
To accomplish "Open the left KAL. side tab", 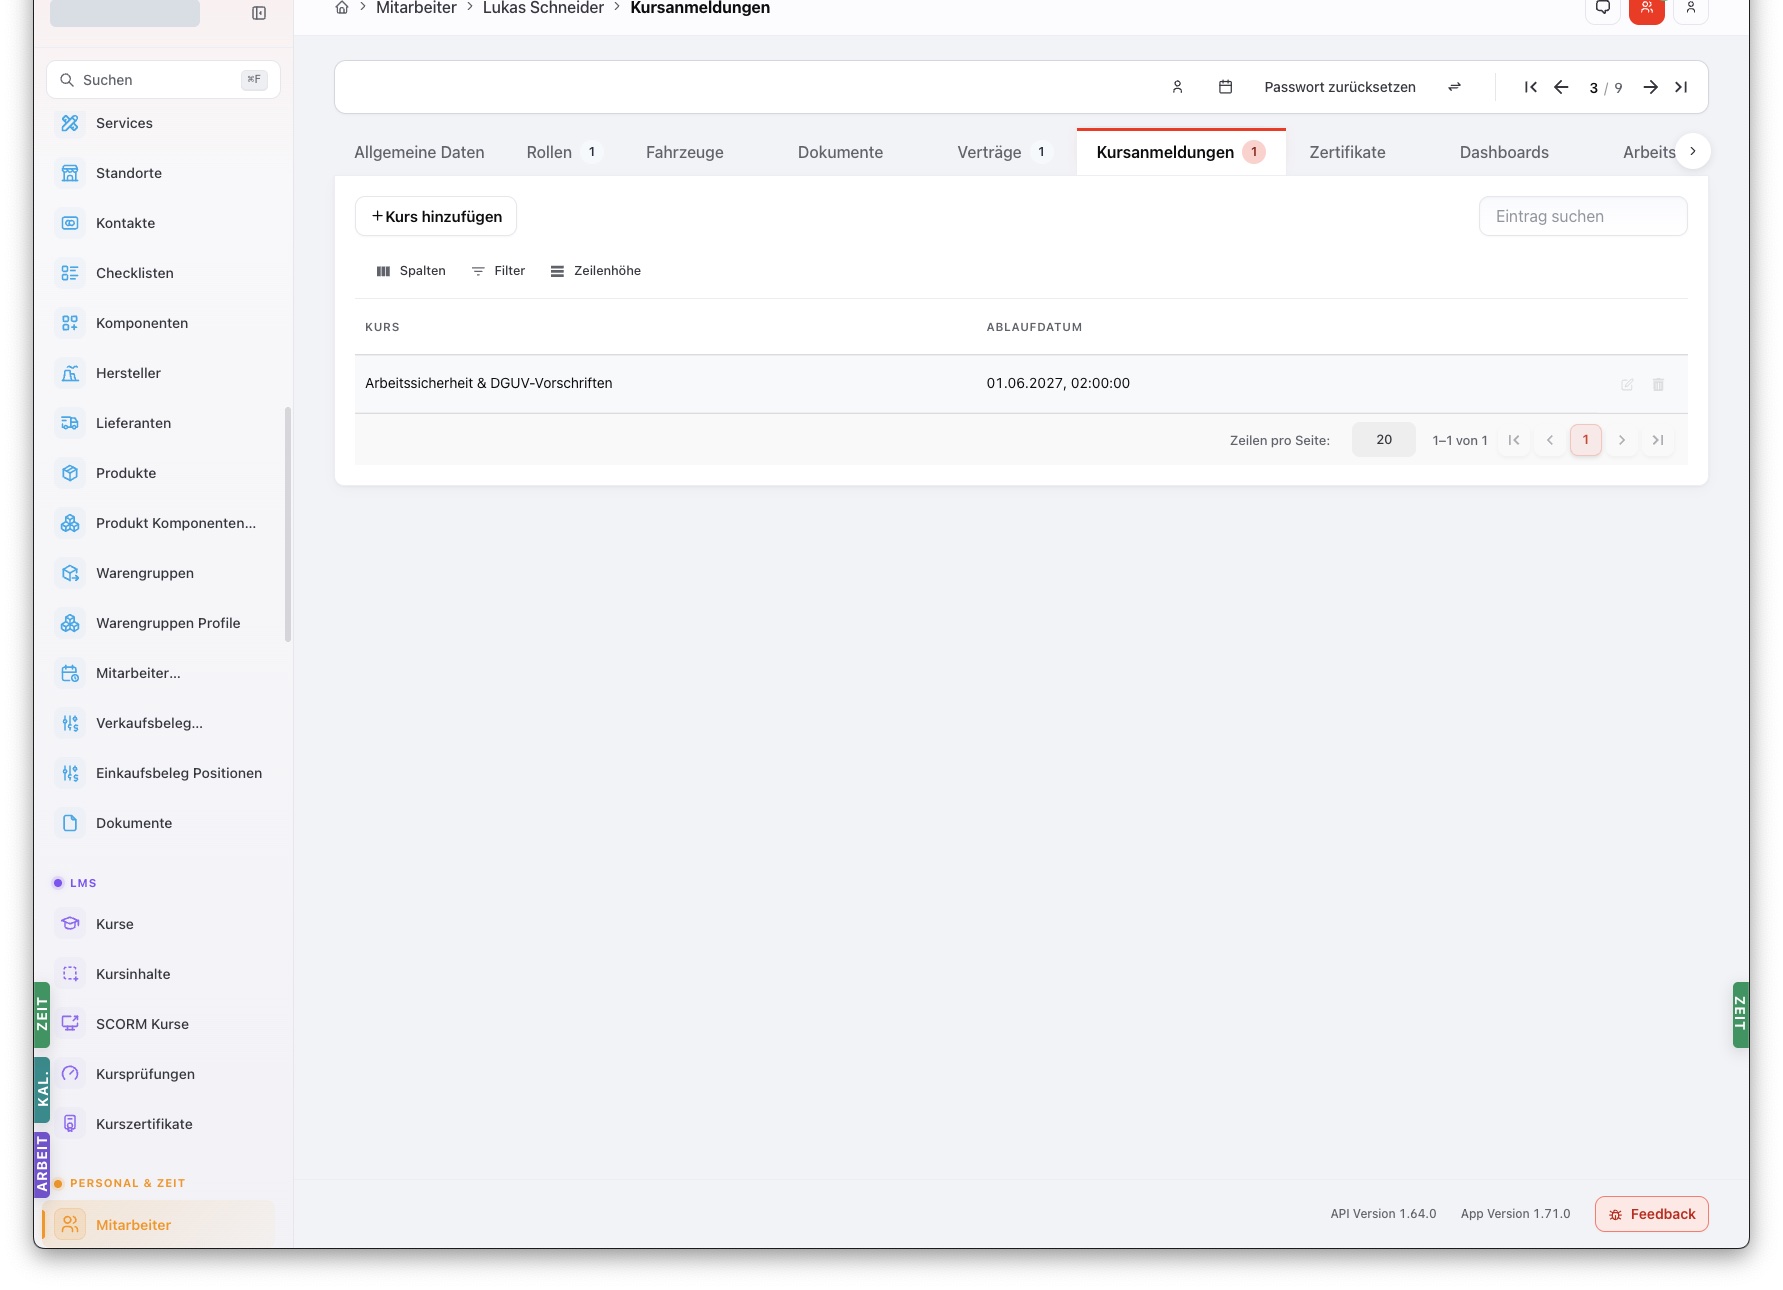I will click(42, 1089).
